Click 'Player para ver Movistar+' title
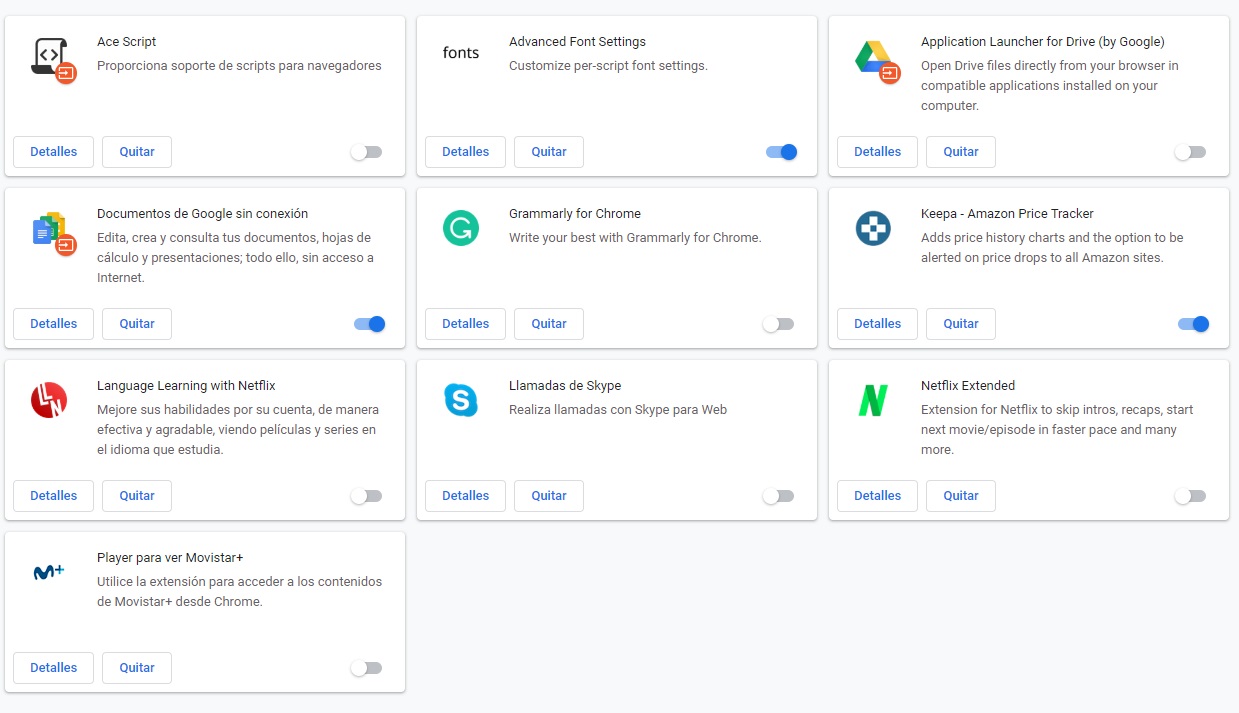This screenshot has width=1239, height=713. (170, 558)
